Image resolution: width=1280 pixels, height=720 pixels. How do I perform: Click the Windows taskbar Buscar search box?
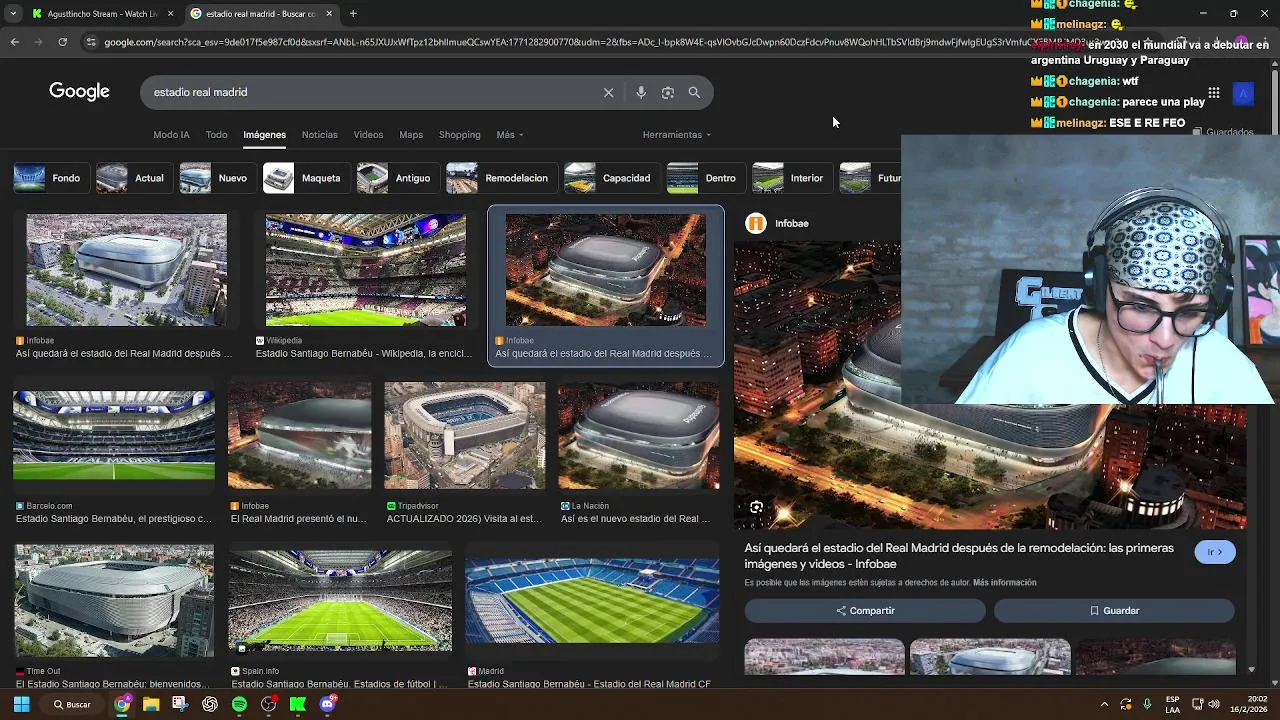(71, 704)
